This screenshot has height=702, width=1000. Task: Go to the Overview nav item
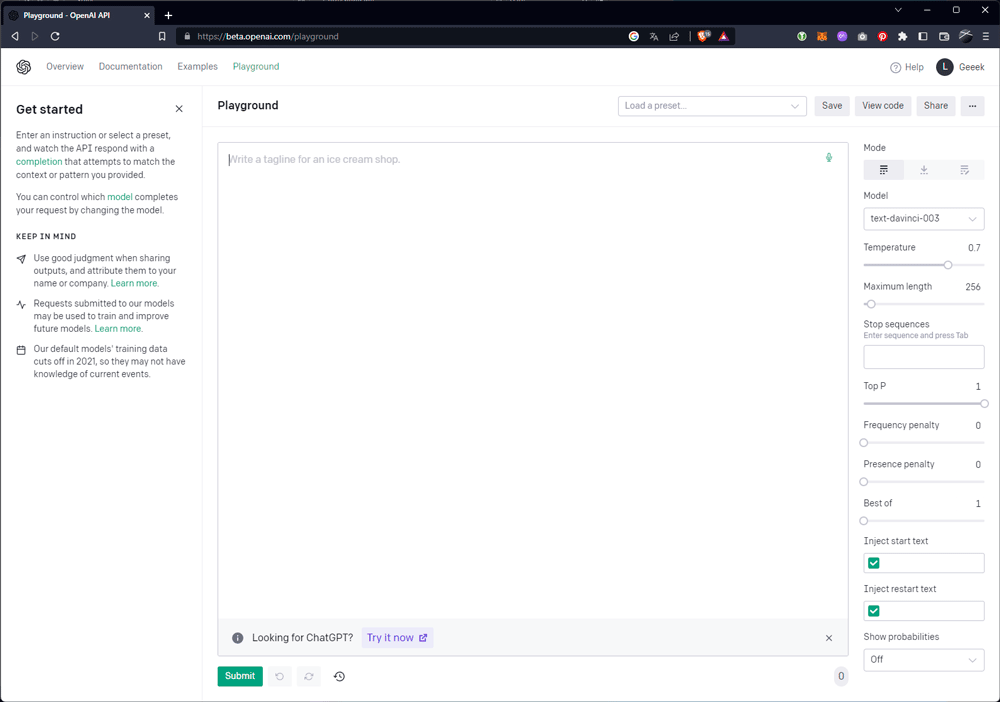pyautogui.click(x=64, y=66)
